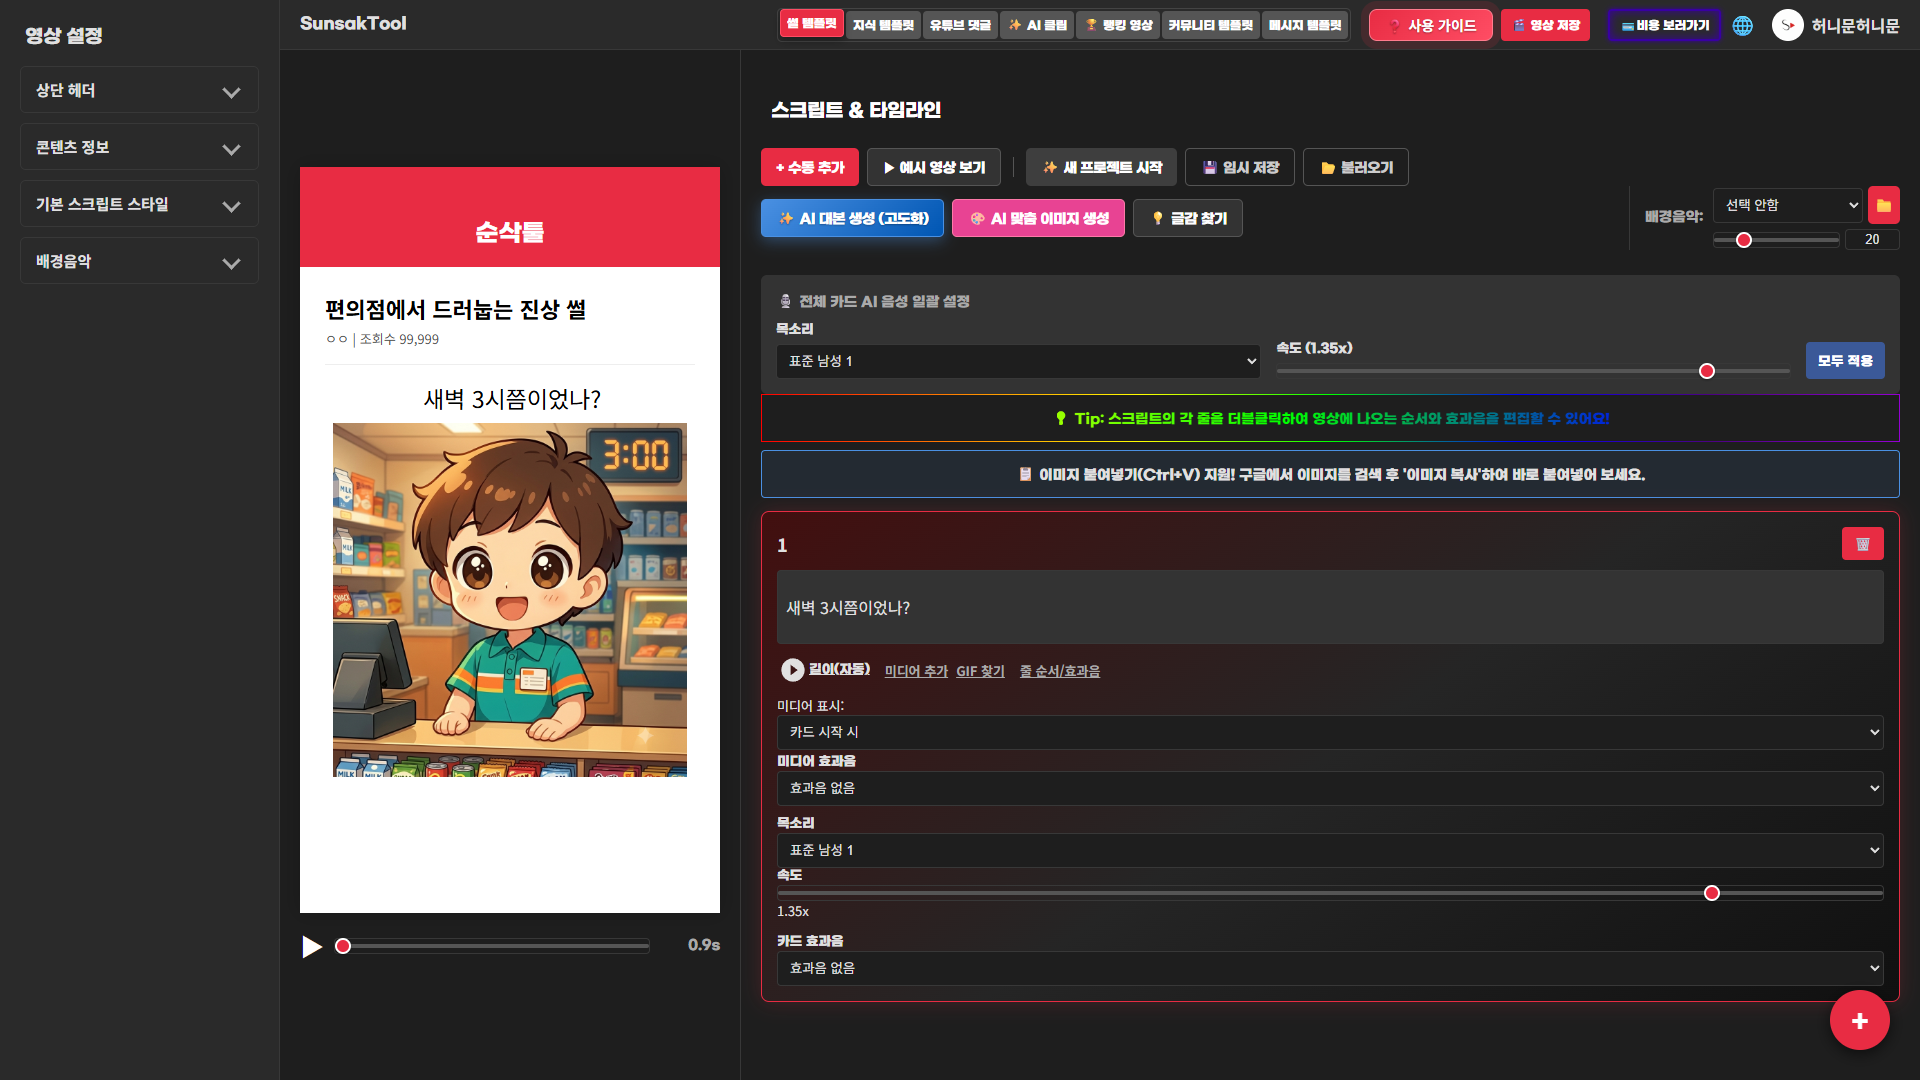
Task: Switch to the 유튜브 댓글 tab
Action: [960, 25]
